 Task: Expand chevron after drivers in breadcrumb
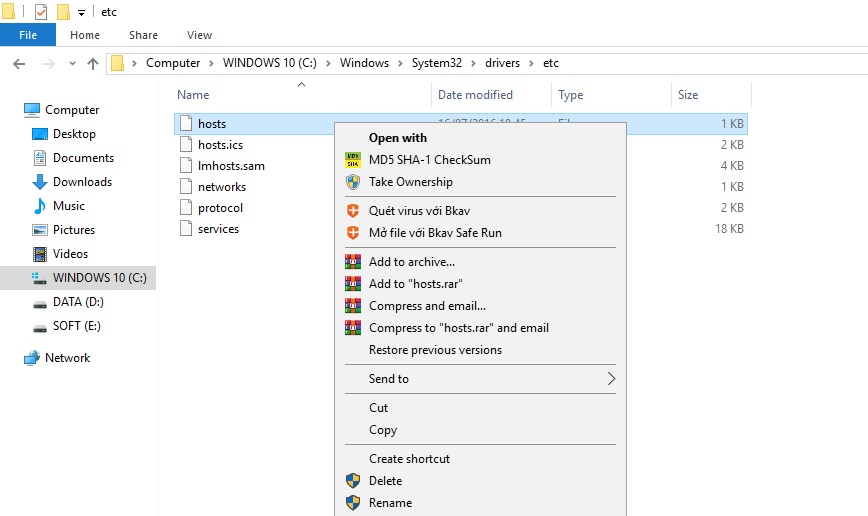click(531, 64)
